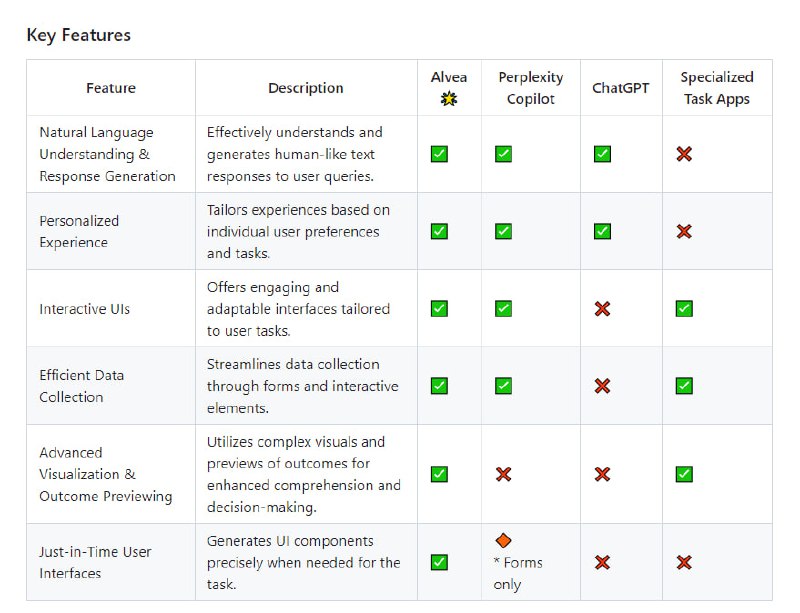800x613 pixels.
Task: Click the orange diamond in Just-in-Time User Interfaces row
Action: click(503, 541)
